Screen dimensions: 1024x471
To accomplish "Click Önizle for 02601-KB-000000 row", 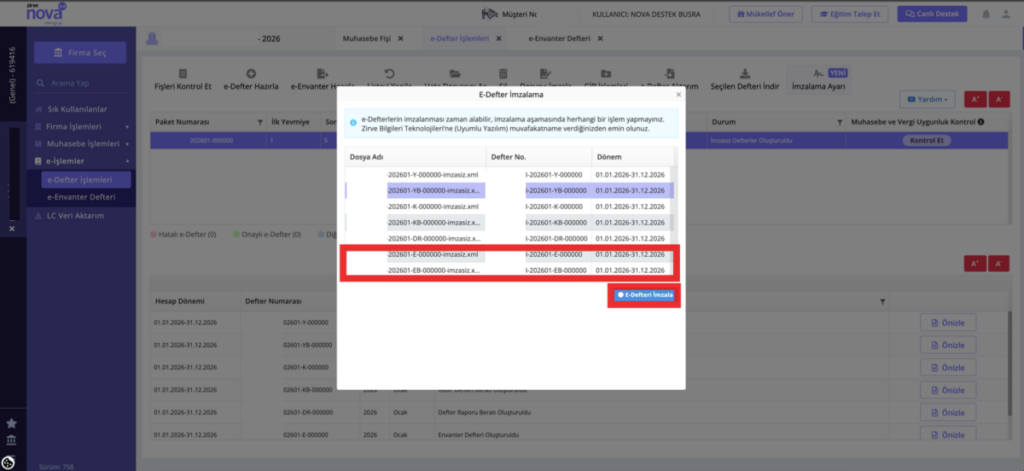I will (948, 390).
